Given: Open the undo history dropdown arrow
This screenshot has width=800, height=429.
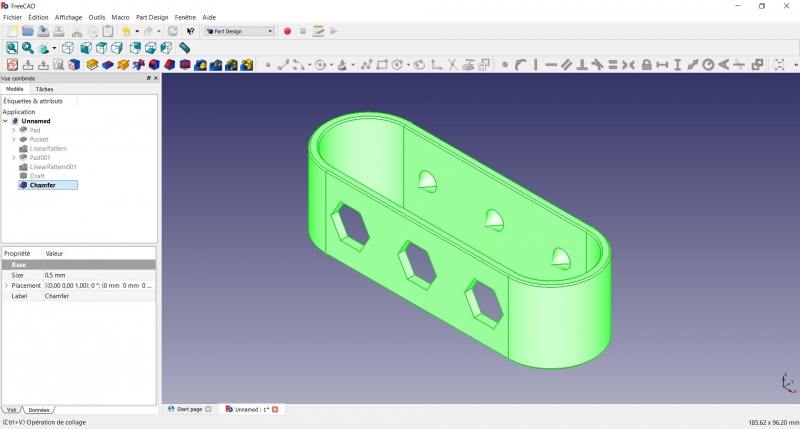Looking at the screenshot, I should coord(137,32).
